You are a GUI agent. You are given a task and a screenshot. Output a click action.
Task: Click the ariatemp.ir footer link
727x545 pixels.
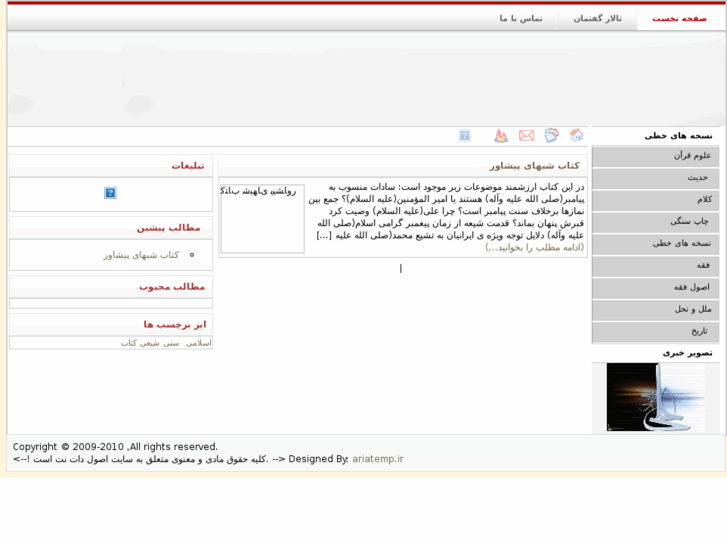tap(377, 459)
